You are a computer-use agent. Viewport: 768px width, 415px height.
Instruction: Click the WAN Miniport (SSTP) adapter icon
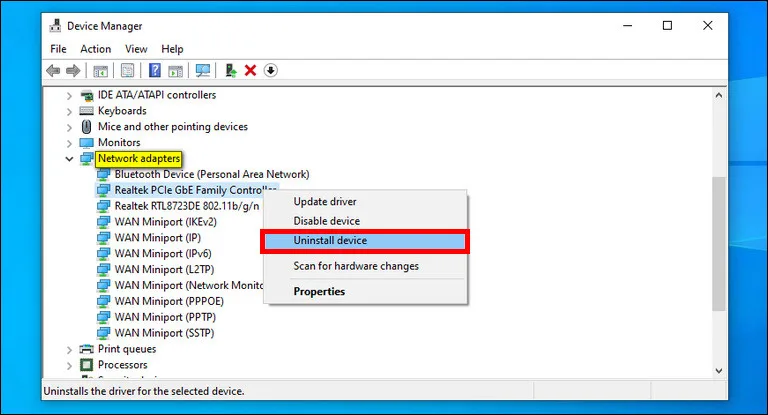[x=103, y=333]
